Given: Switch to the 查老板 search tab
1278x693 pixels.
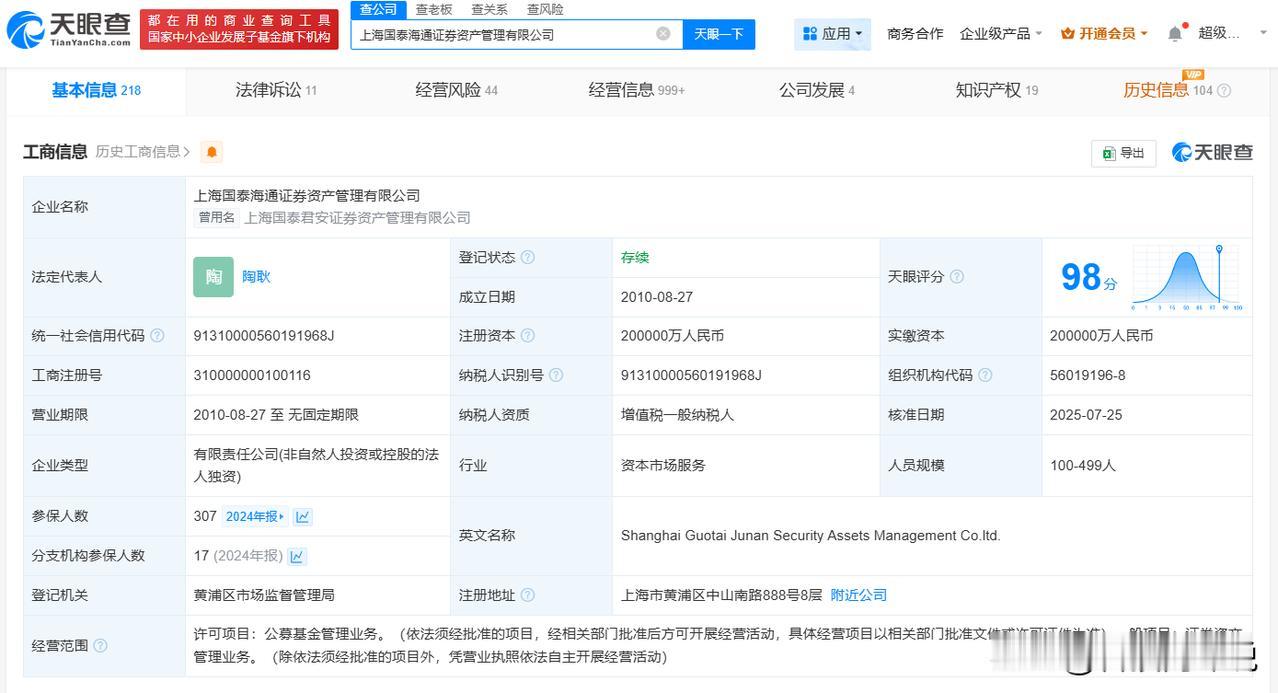Looking at the screenshot, I should [x=434, y=9].
